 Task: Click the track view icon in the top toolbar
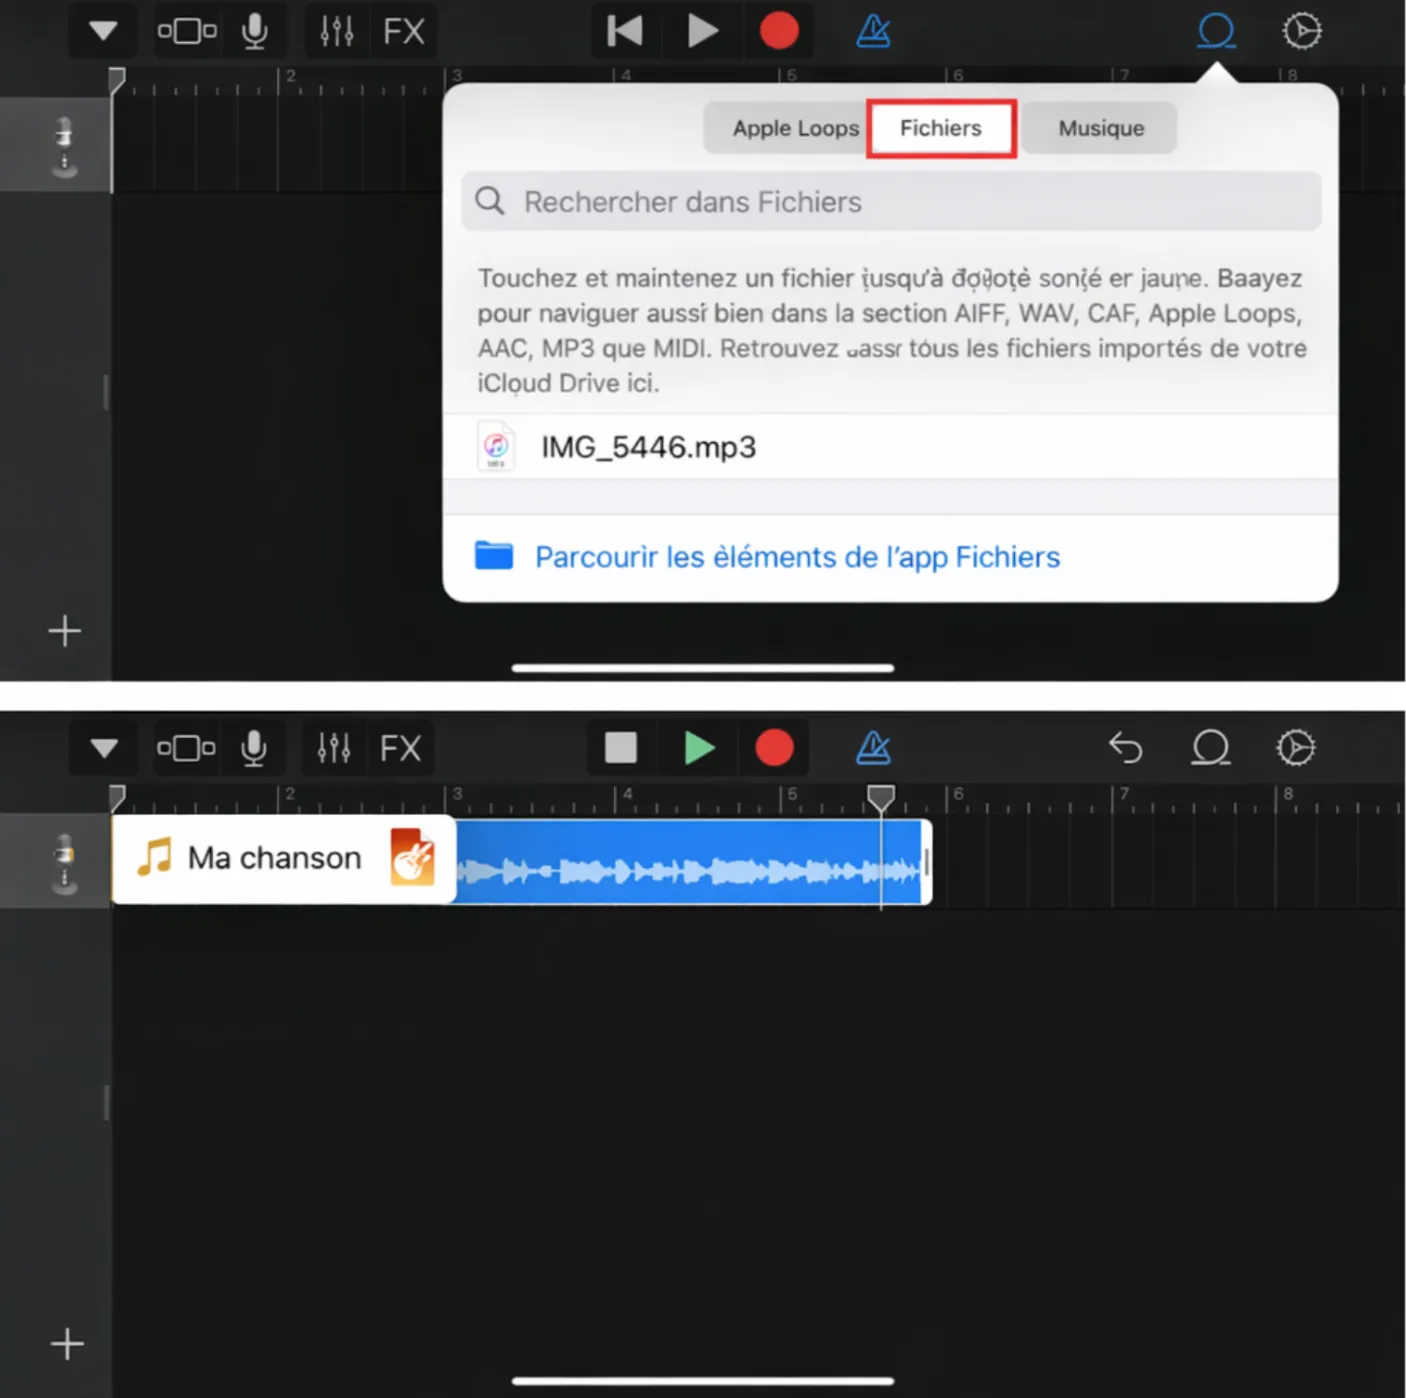click(187, 31)
